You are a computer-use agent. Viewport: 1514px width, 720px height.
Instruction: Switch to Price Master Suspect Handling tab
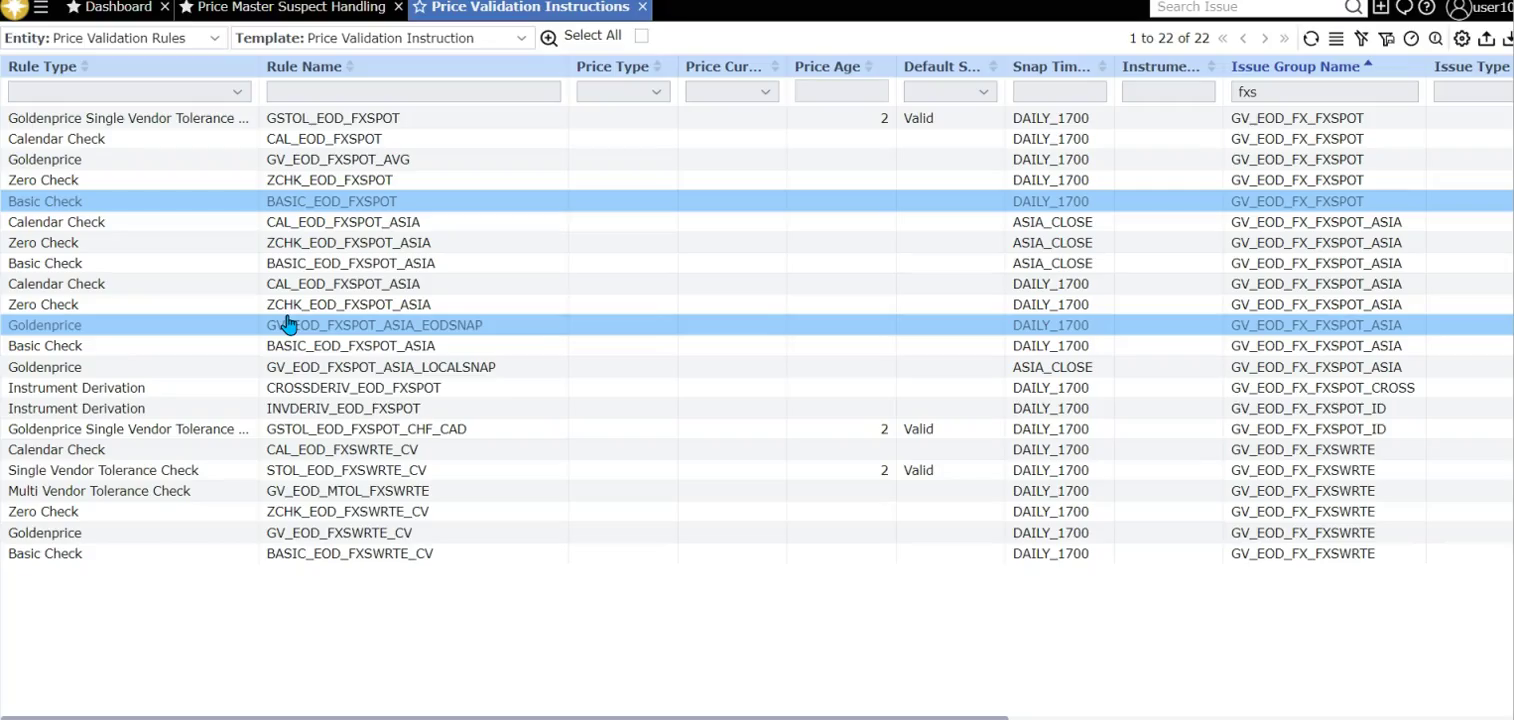click(291, 7)
